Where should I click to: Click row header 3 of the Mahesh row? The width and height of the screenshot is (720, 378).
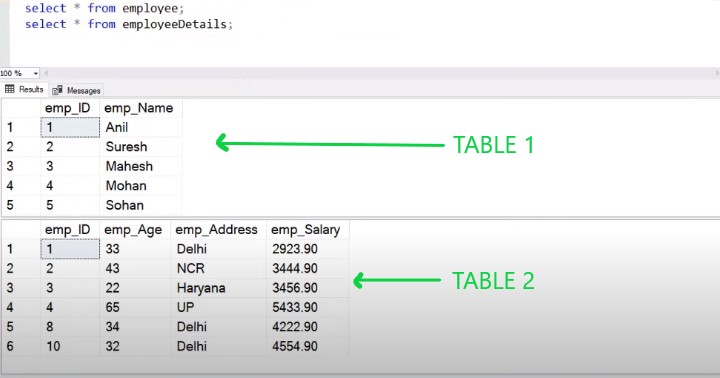[x=21, y=166]
